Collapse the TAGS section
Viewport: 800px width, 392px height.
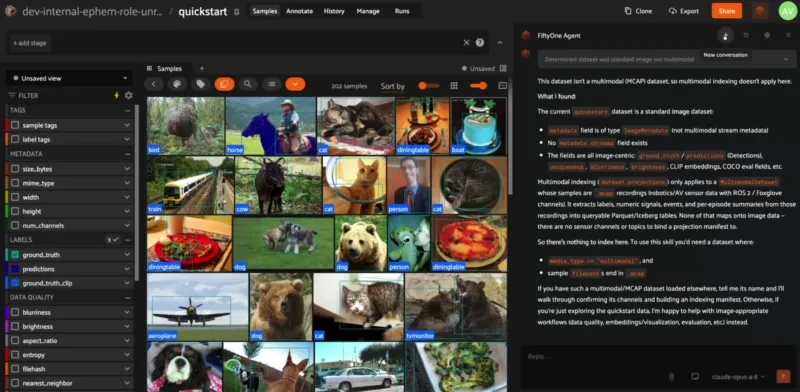128,110
